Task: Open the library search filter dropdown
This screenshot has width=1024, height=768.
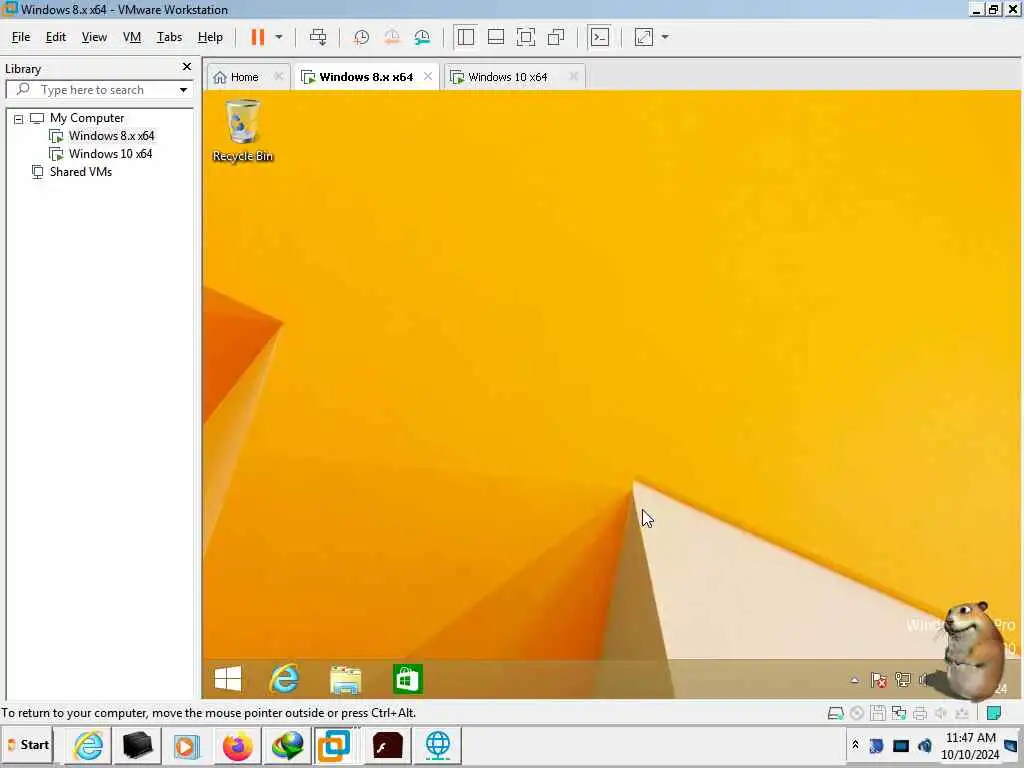Action: [x=184, y=89]
